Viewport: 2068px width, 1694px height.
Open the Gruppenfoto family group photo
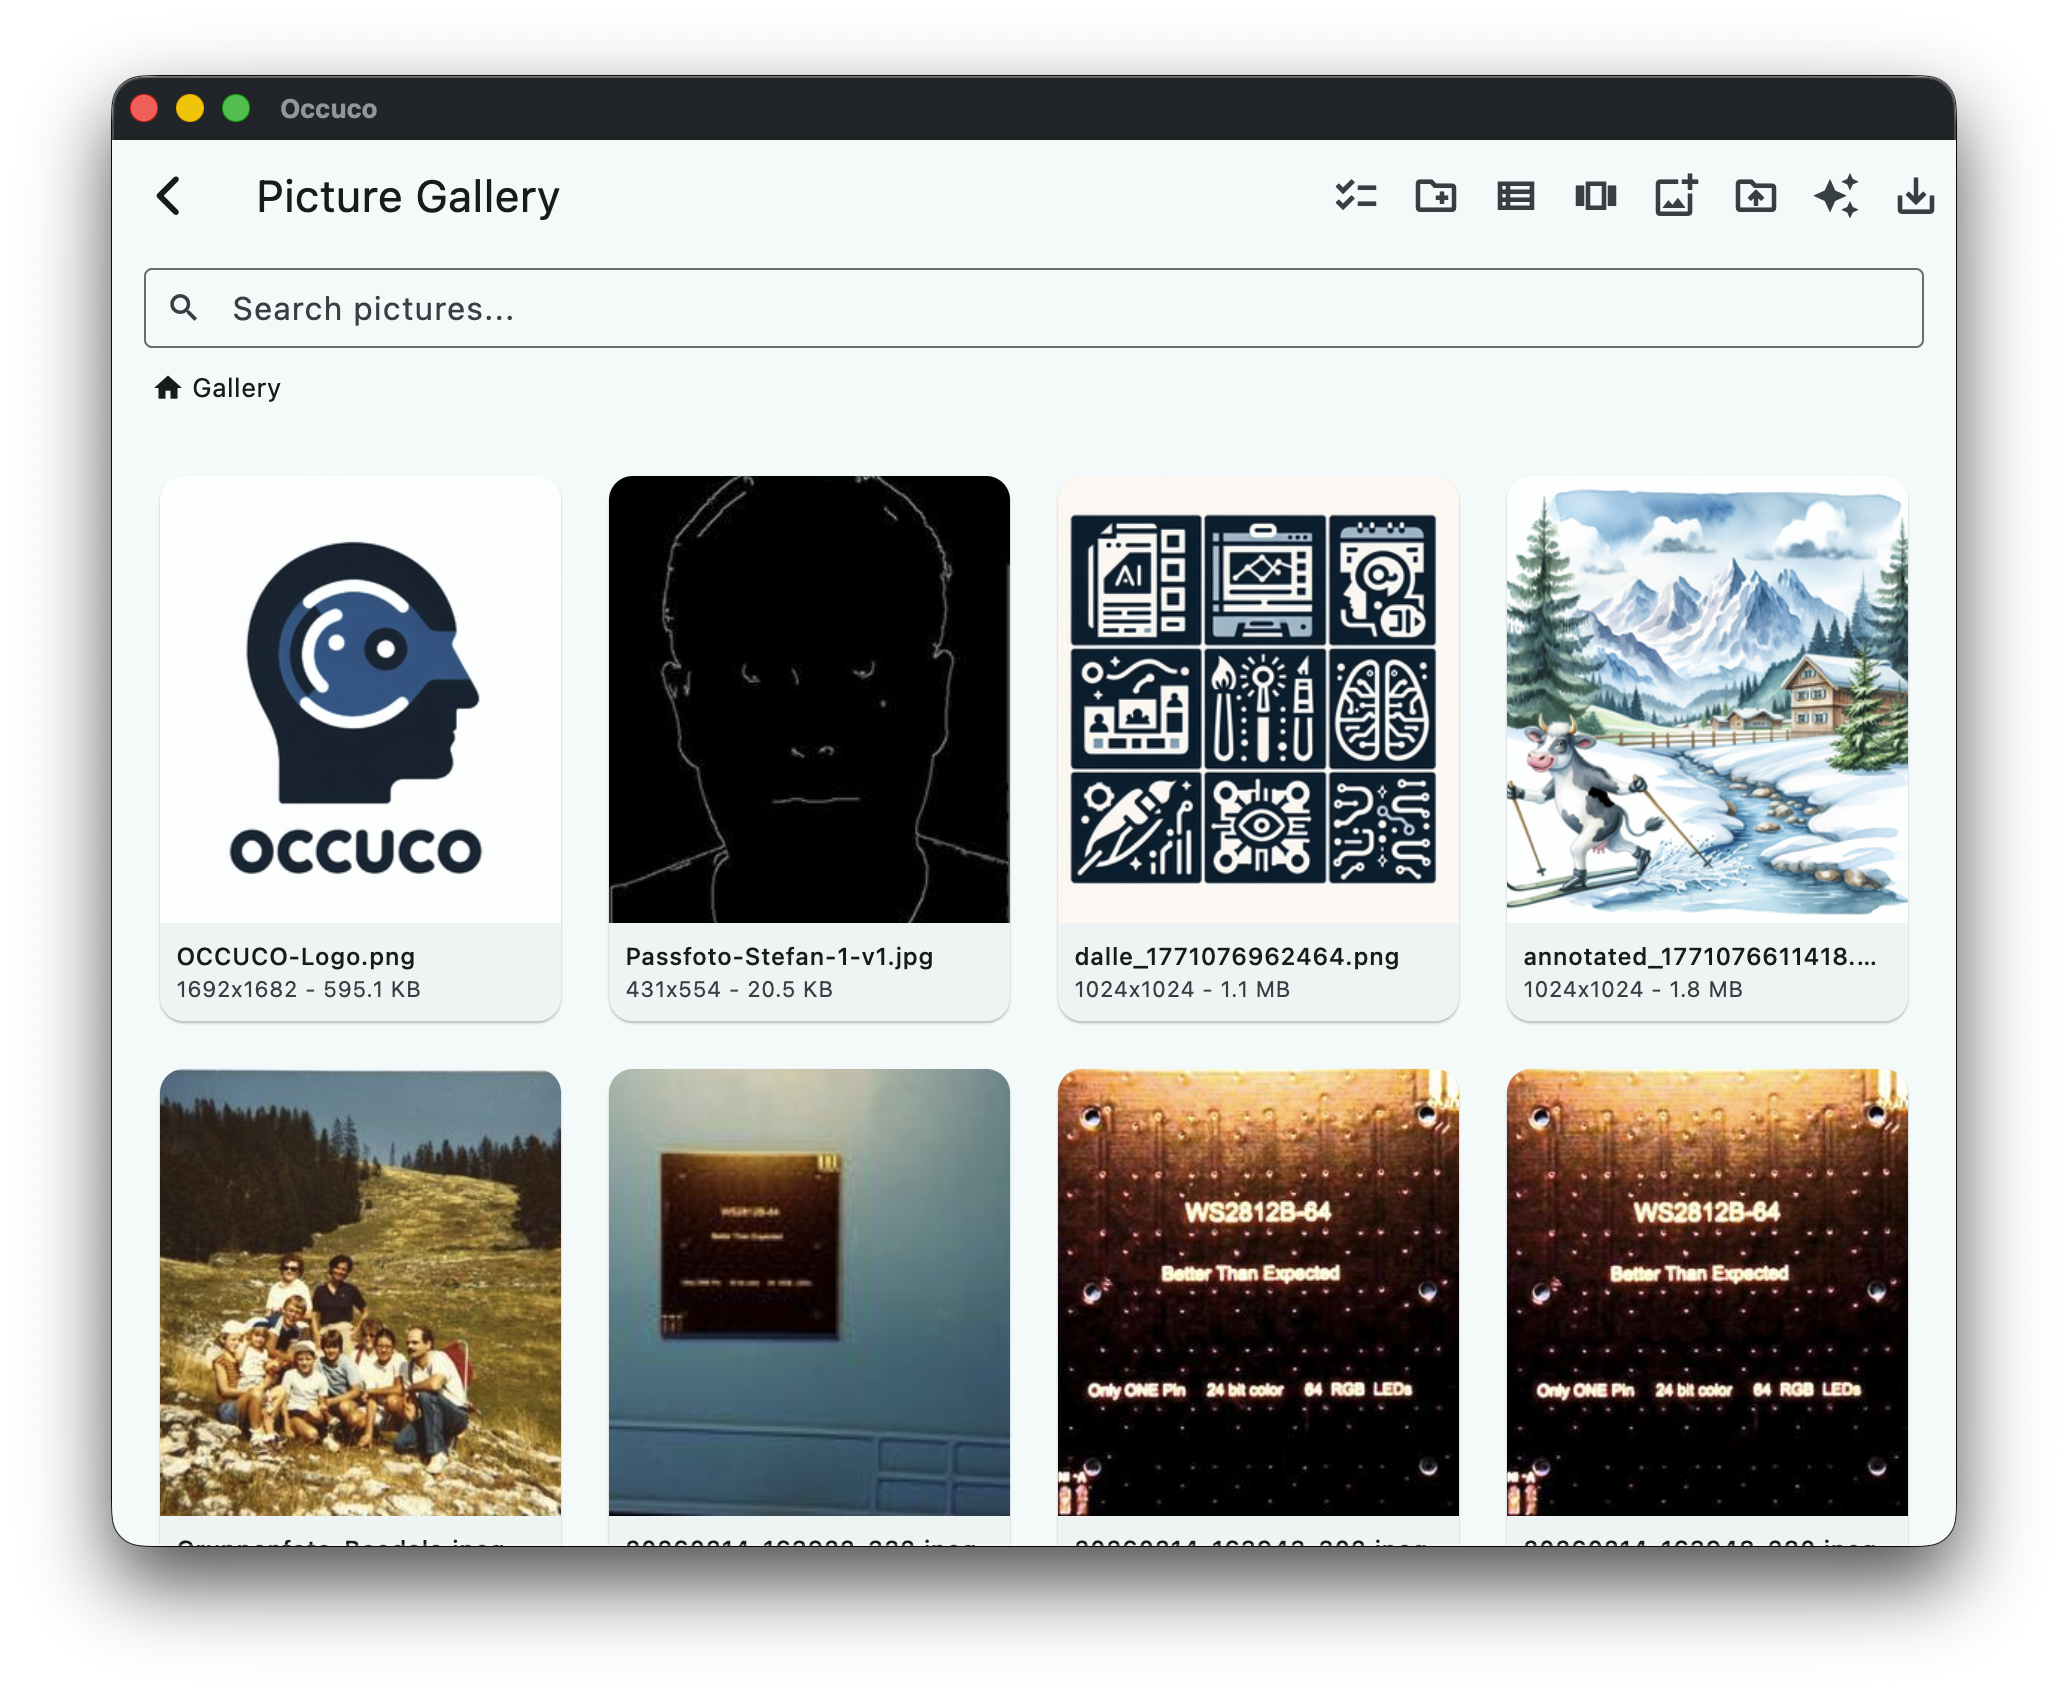(x=359, y=1290)
